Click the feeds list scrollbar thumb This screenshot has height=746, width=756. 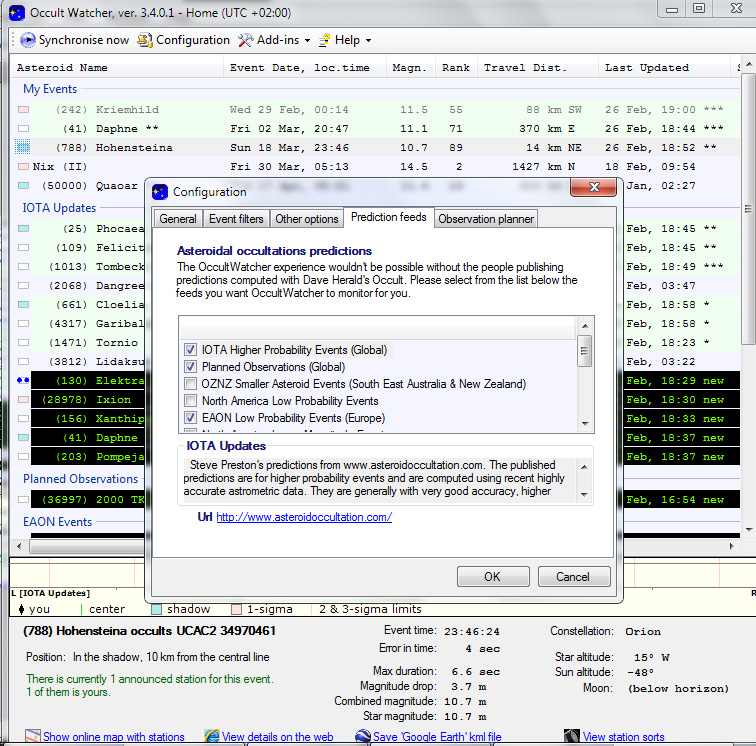pyautogui.click(x=585, y=351)
